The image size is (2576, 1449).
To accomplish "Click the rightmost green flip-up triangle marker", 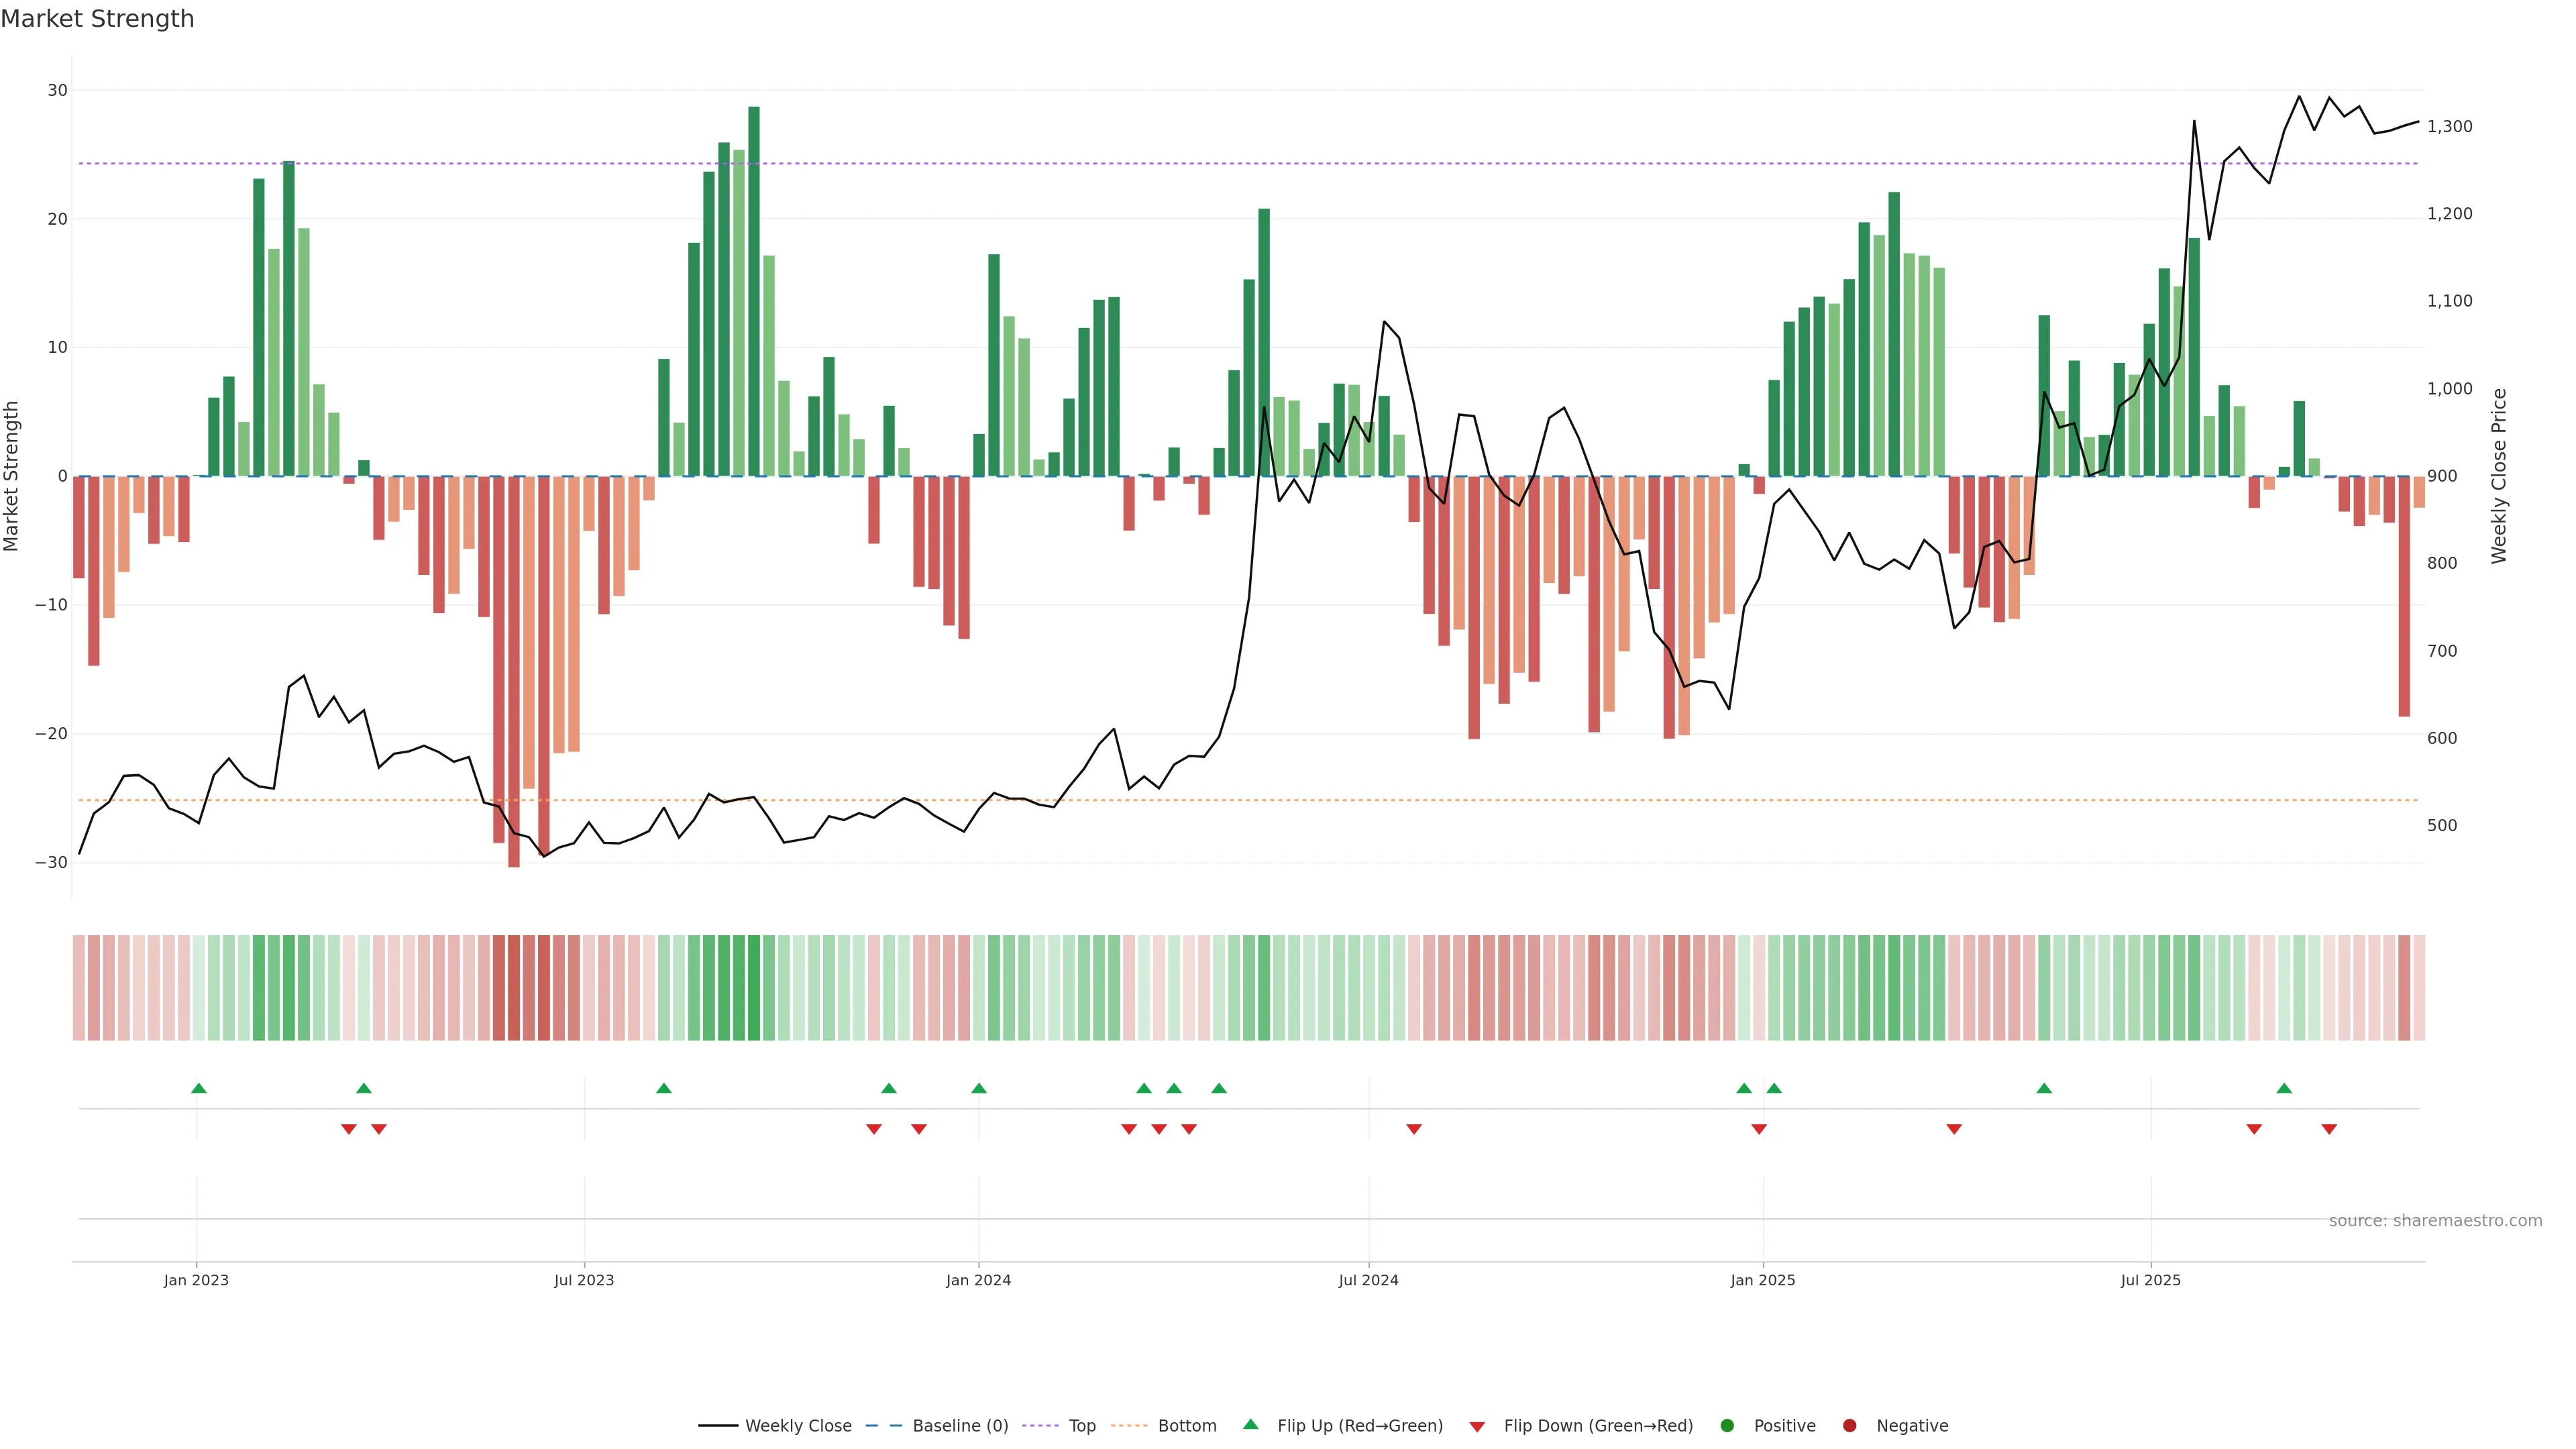I will click(x=2284, y=1088).
